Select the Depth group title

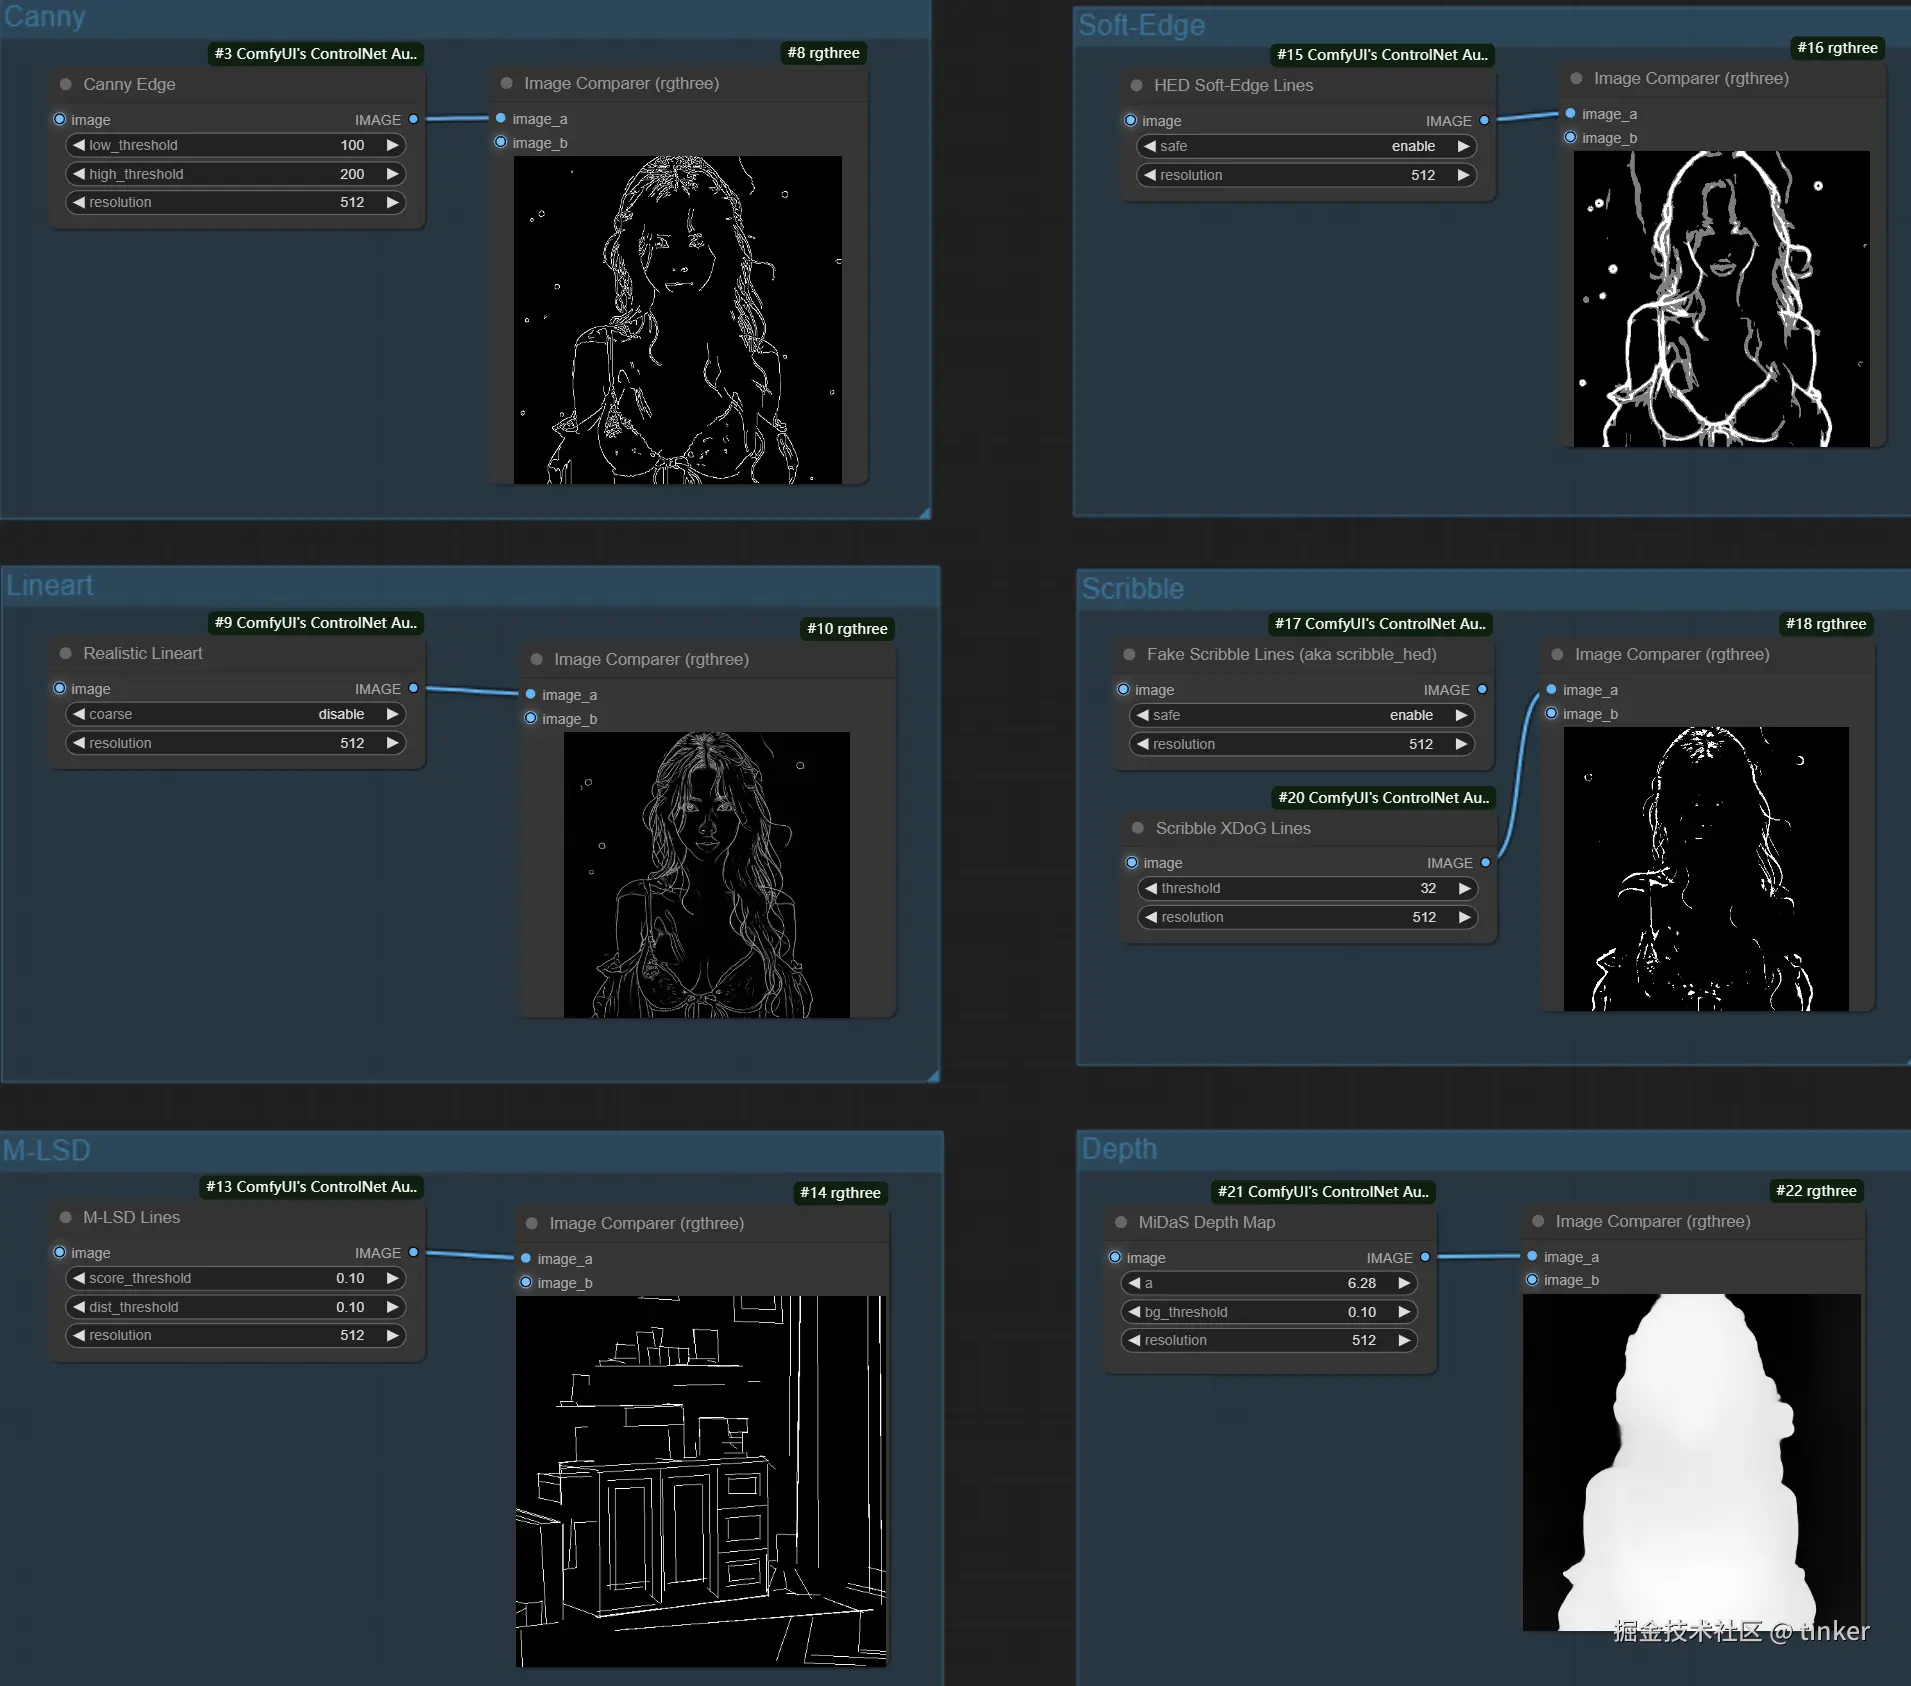tap(1119, 1149)
